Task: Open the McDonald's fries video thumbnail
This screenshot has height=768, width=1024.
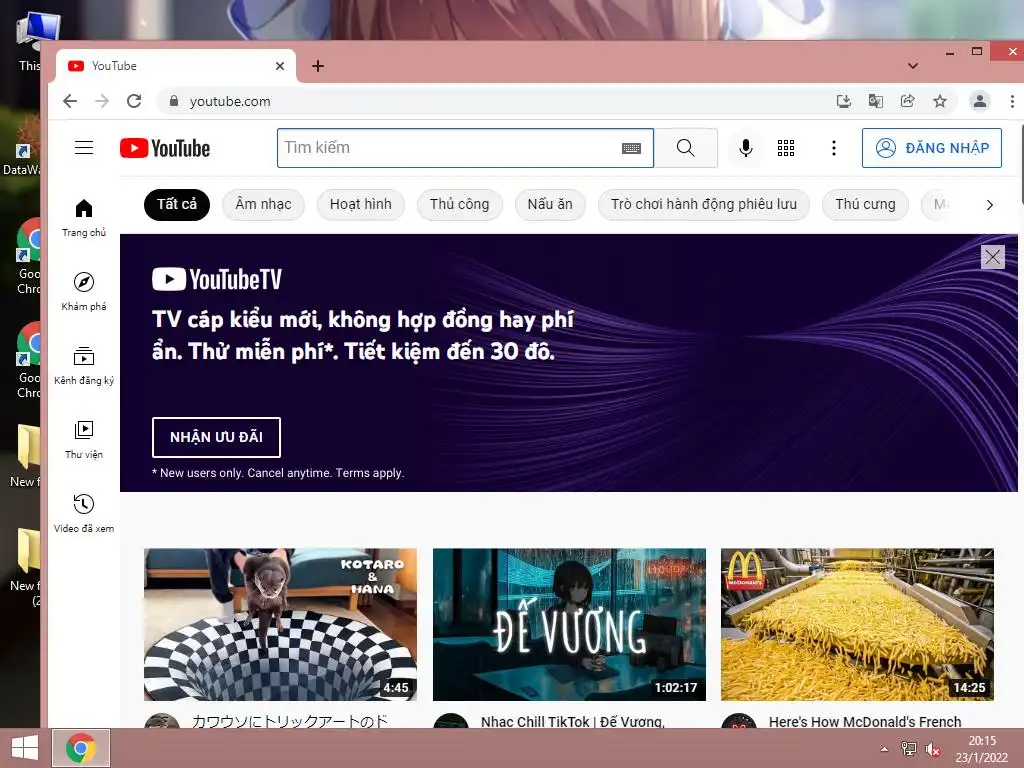Action: [857, 624]
